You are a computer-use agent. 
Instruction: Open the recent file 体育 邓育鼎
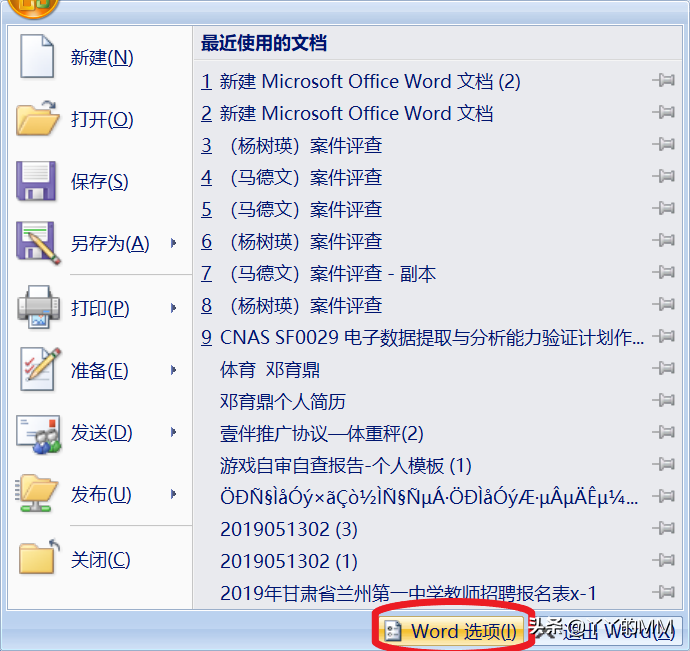coord(270,370)
